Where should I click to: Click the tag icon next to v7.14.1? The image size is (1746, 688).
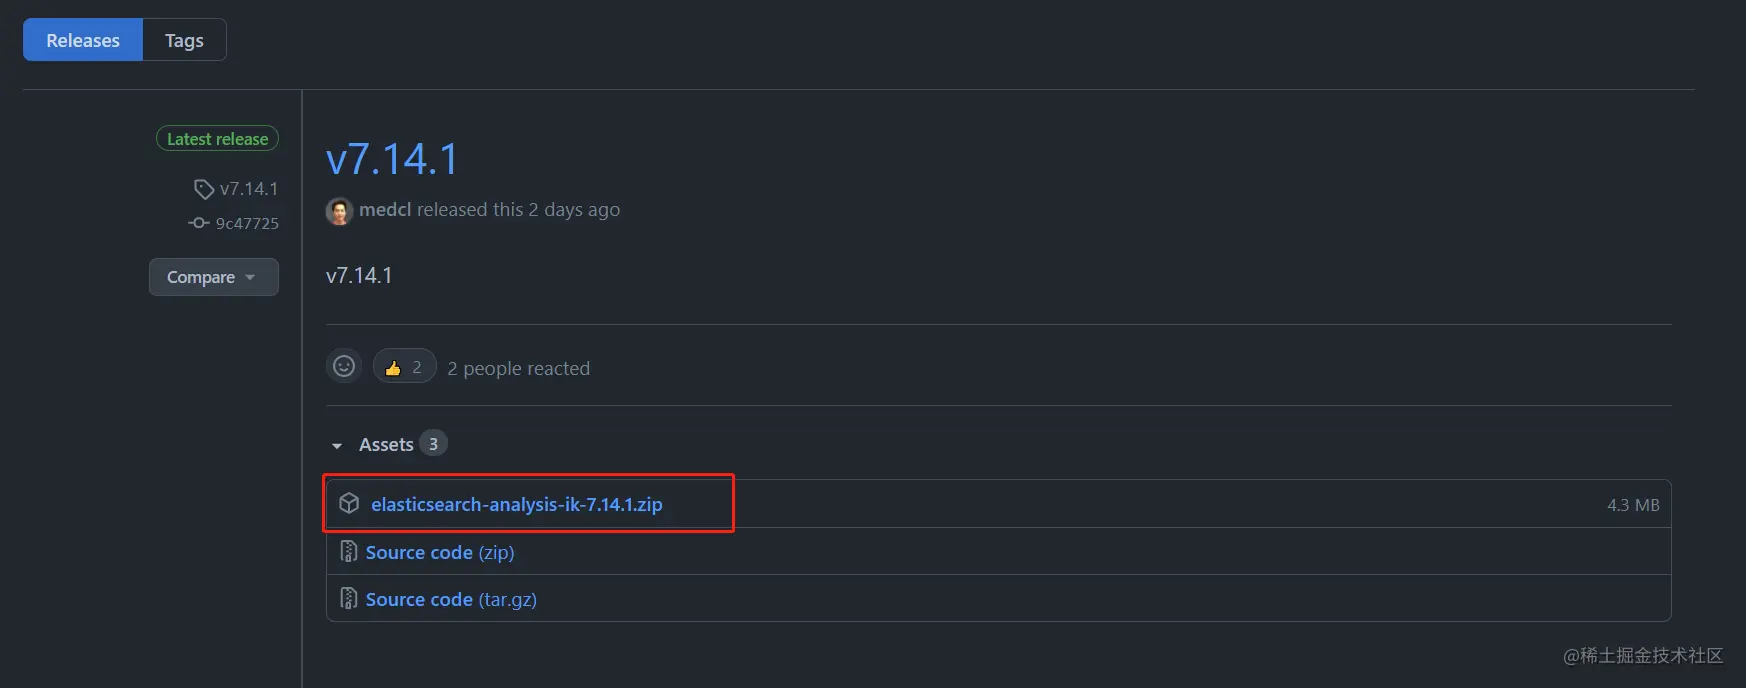click(204, 189)
